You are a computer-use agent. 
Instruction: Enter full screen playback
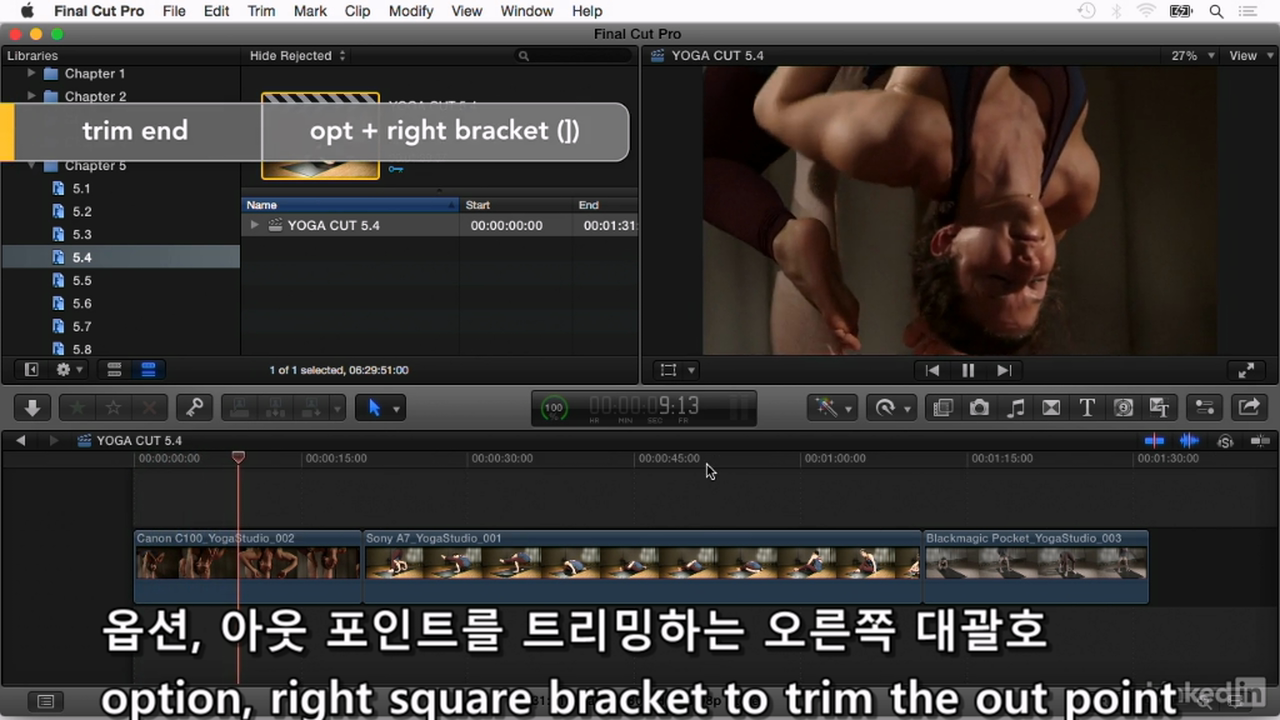(1246, 370)
